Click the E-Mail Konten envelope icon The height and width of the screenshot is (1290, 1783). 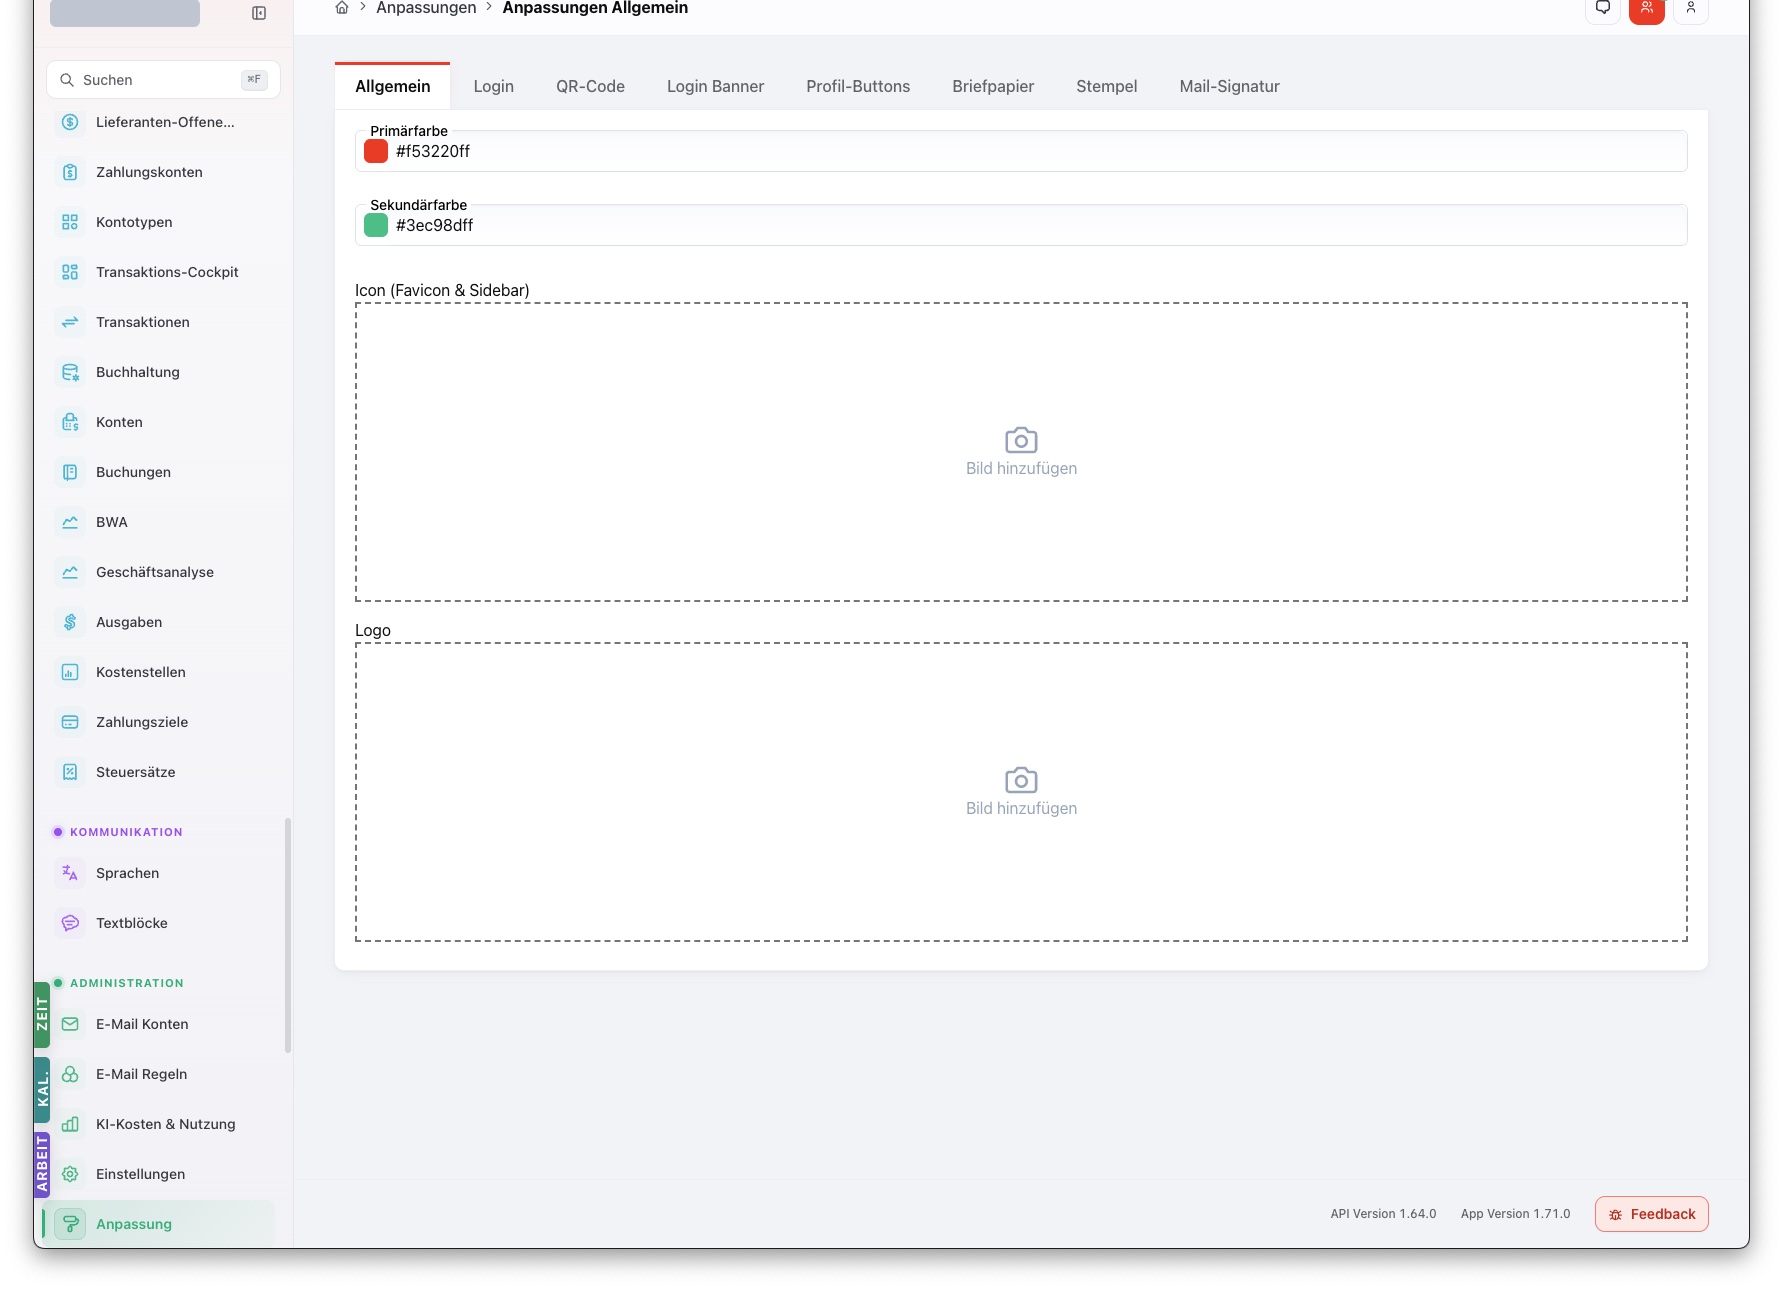click(70, 1024)
